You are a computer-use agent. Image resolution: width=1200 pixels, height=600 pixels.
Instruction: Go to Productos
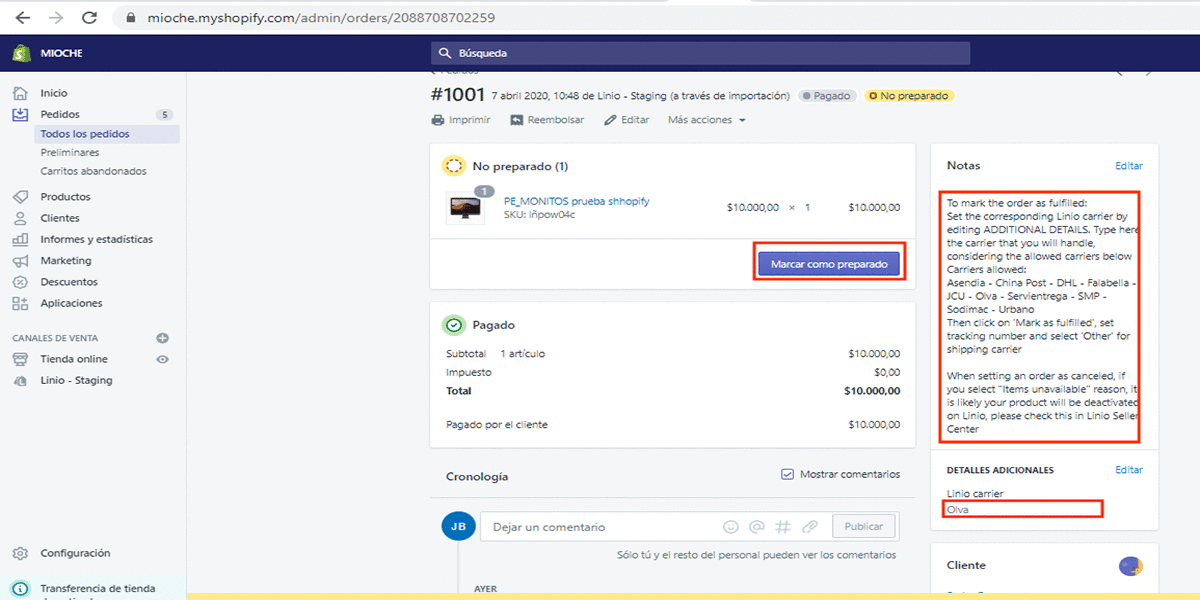(x=65, y=197)
